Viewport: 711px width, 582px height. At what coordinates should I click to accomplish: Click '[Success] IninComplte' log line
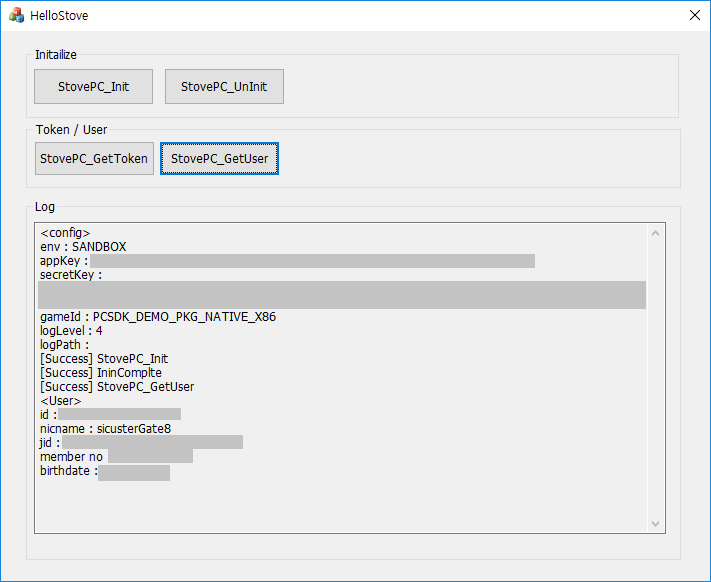101,373
